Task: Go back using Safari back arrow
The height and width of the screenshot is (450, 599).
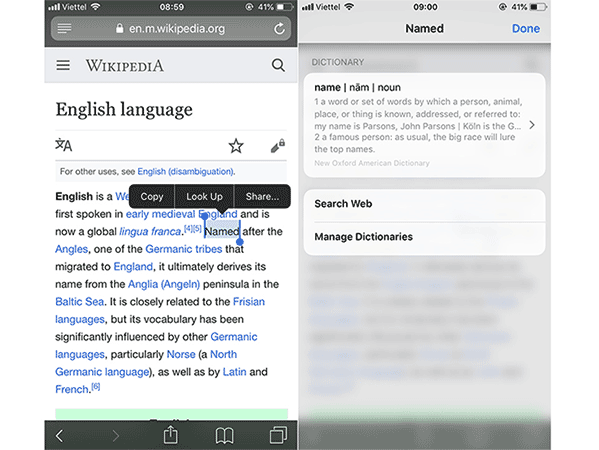Action: pyautogui.click(x=59, y=435)
